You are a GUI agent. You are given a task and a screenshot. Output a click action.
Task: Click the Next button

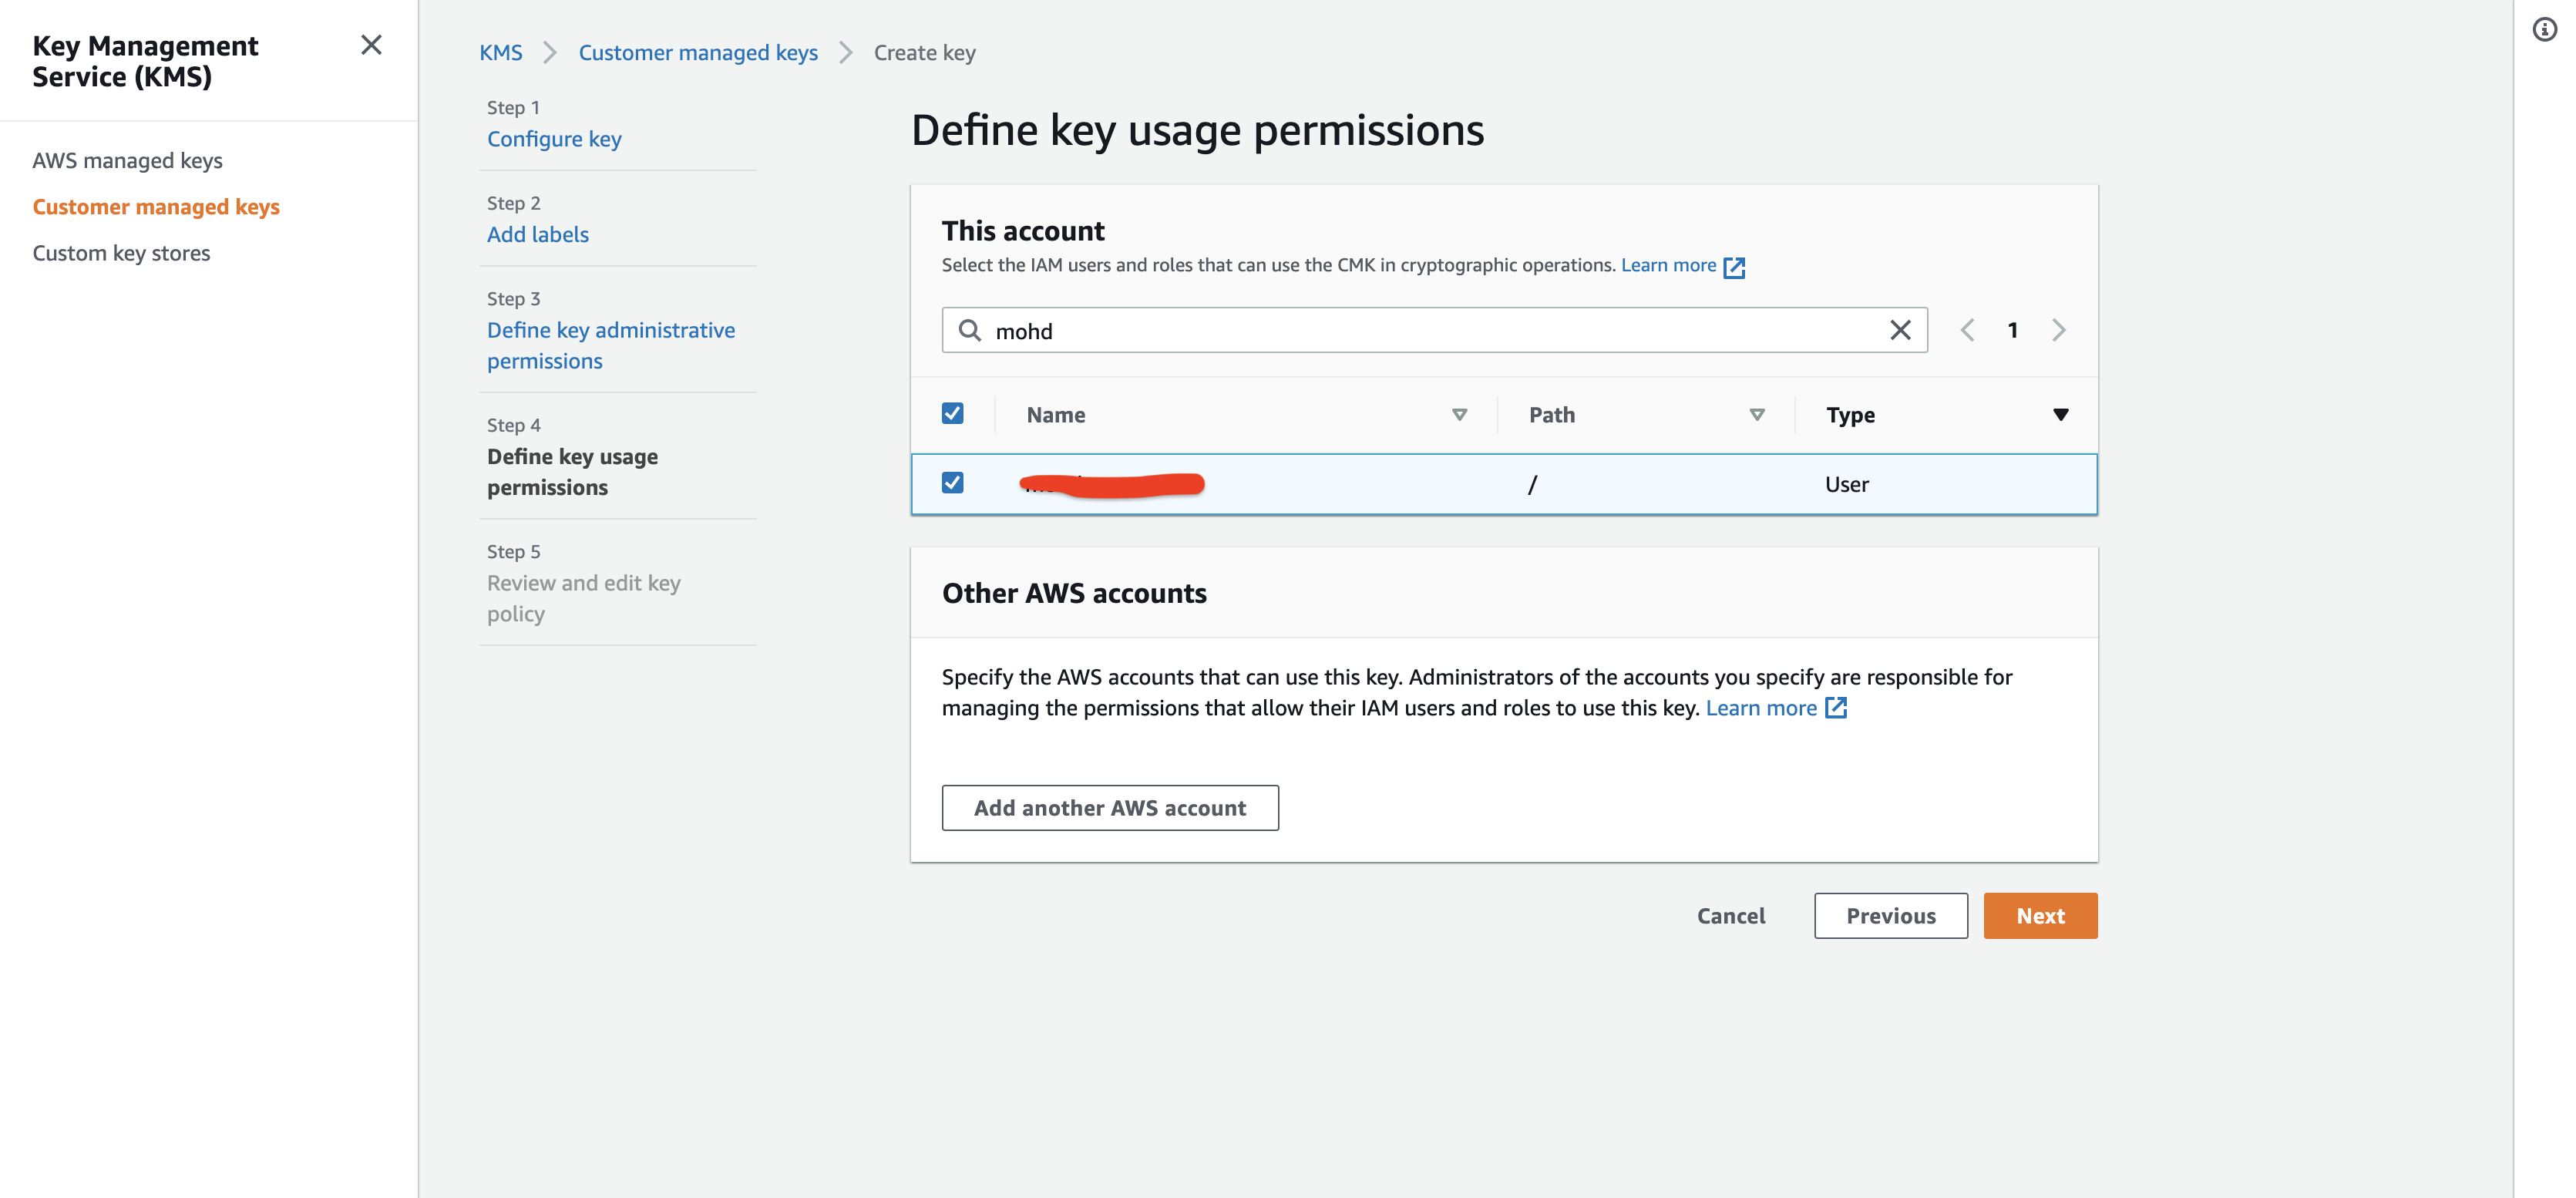tap(2040, 915)
